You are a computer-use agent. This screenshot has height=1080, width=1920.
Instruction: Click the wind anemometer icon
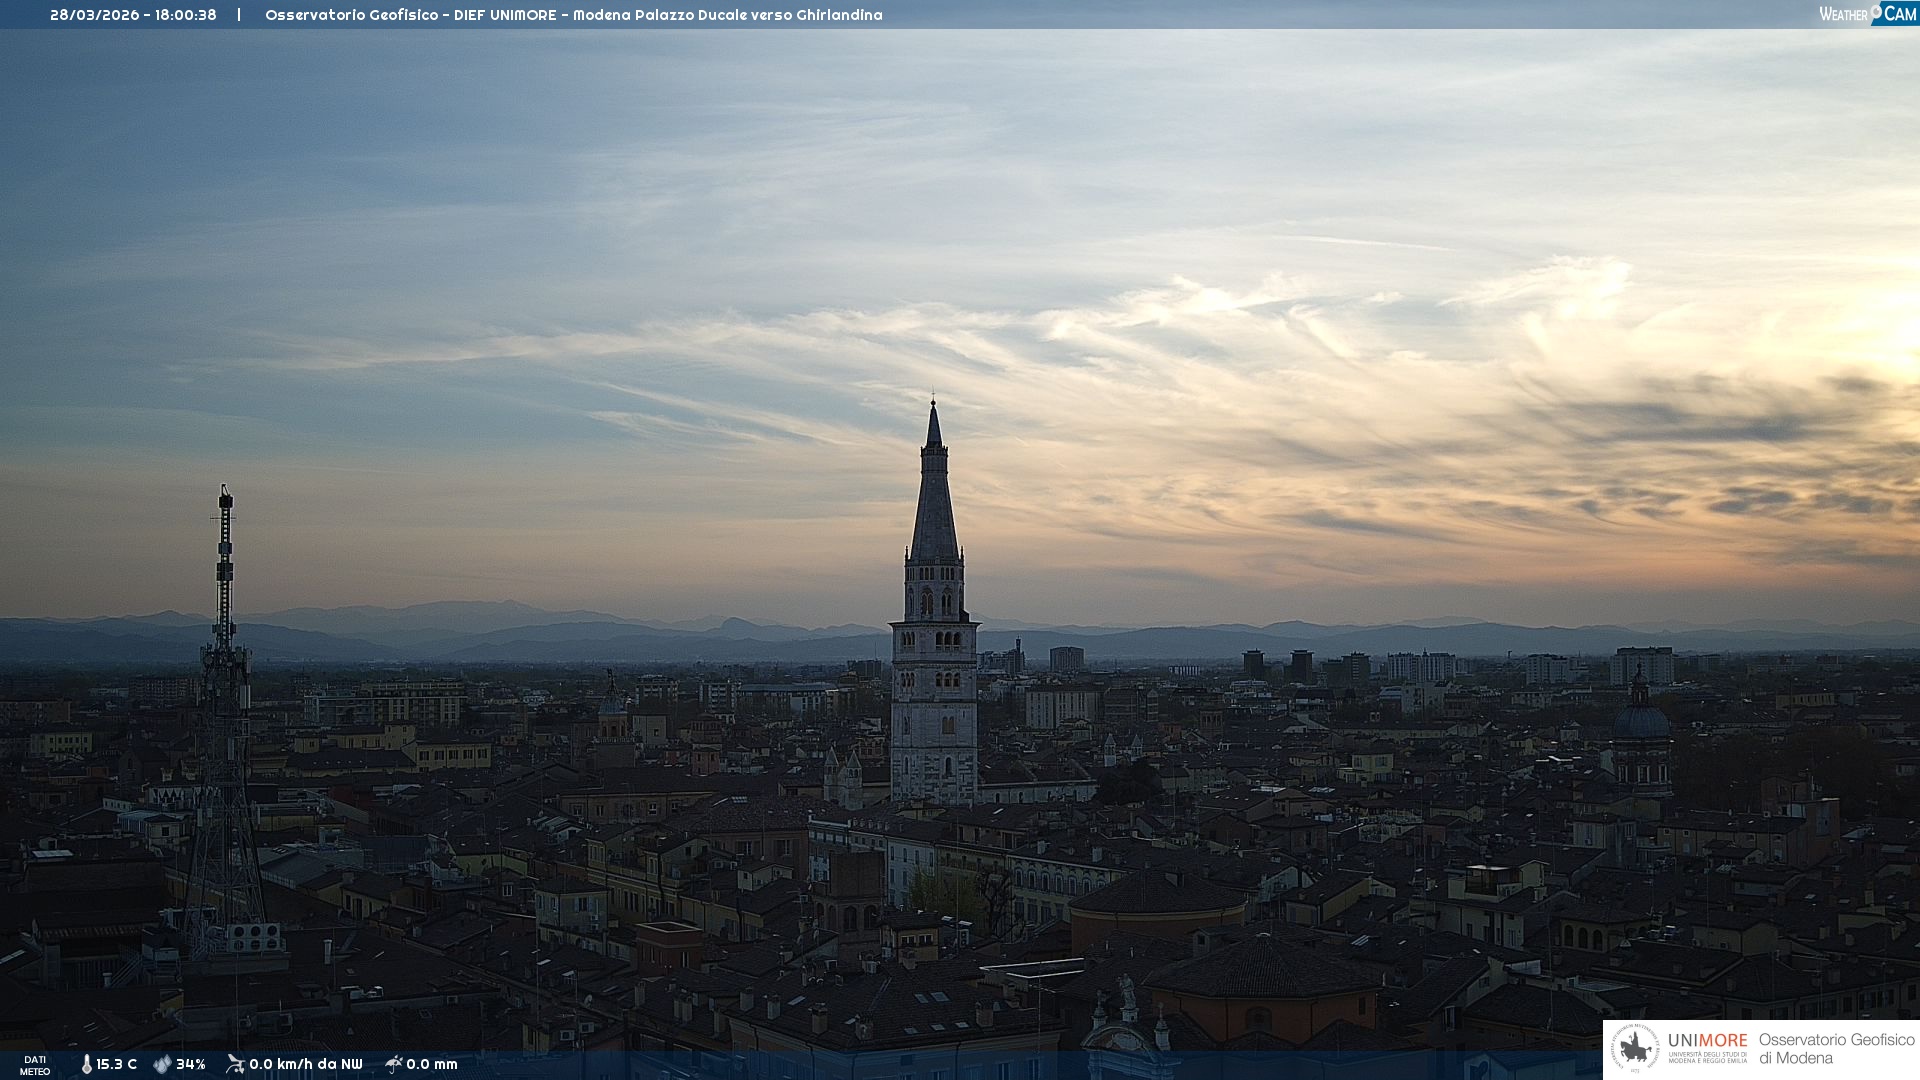[x=235, y=1064]
